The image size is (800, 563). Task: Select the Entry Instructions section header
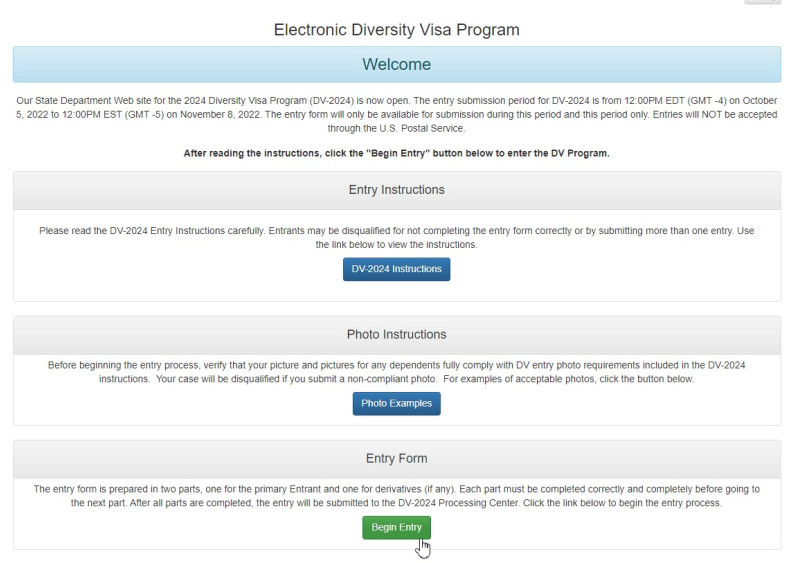pyautogui.click(x=397, y=190)
